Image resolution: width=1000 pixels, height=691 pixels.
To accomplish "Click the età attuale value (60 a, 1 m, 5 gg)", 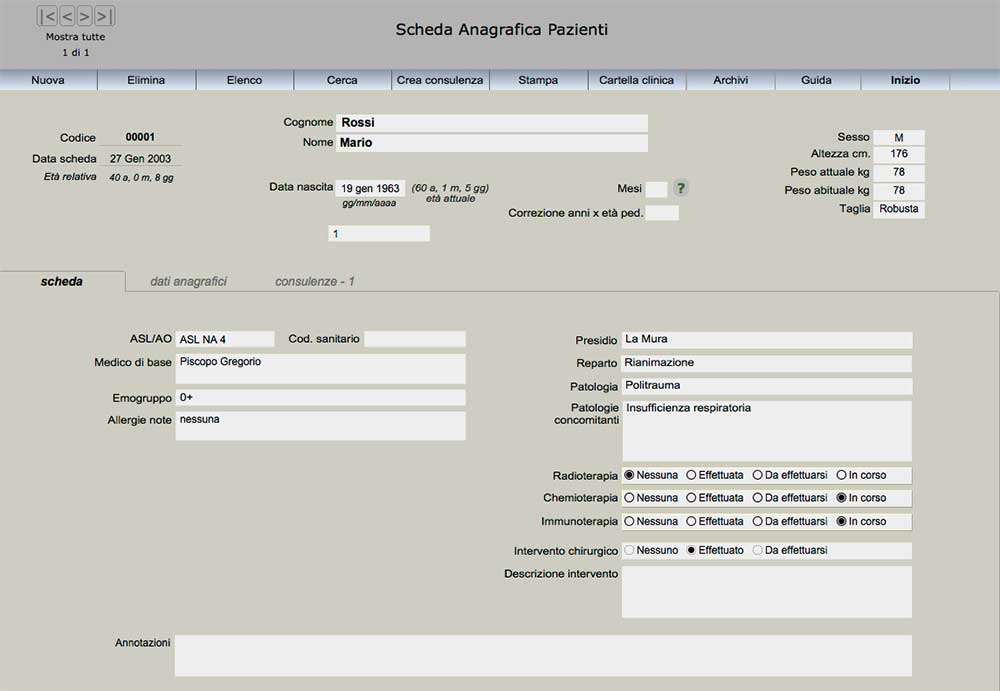I will 450,188.
